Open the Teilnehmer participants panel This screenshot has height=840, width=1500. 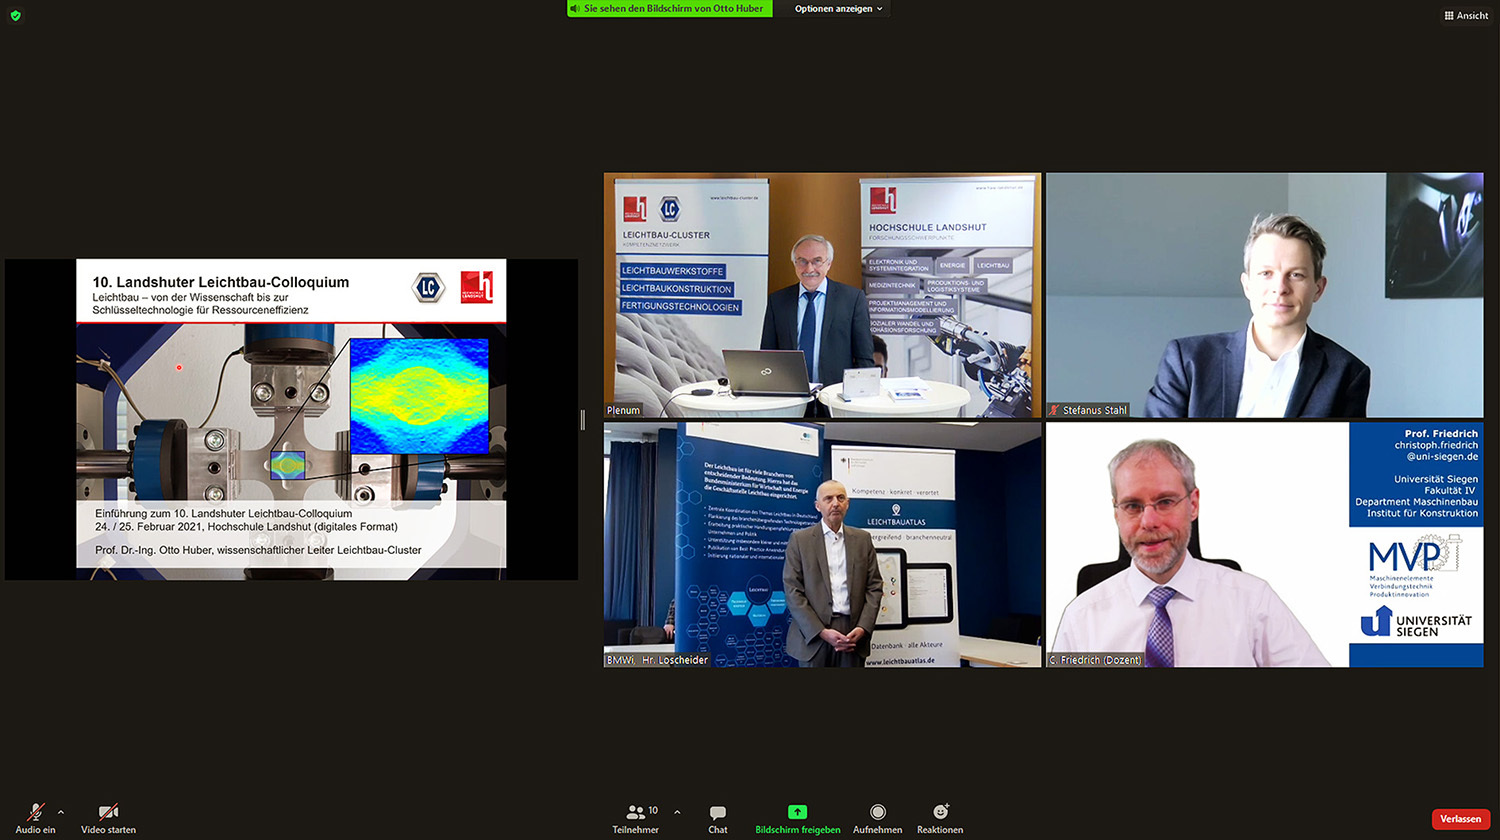click(636, 813)
